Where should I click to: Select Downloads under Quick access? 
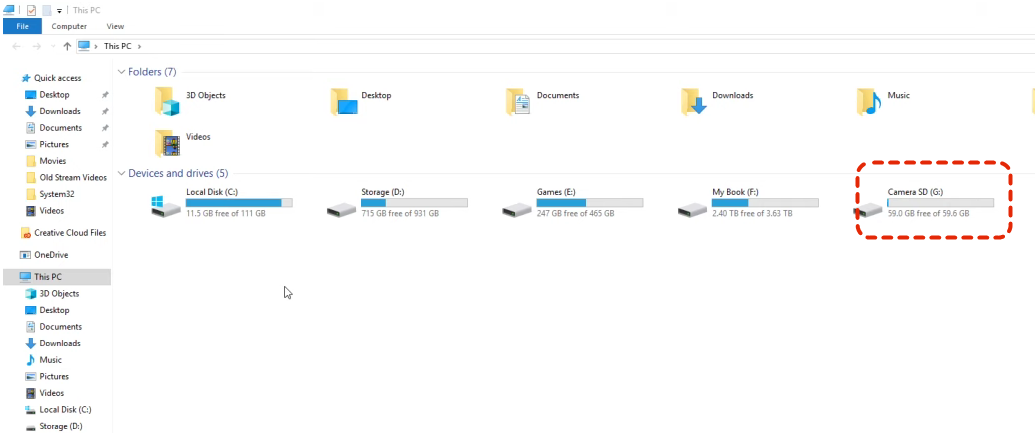click(x=60, y=111)
